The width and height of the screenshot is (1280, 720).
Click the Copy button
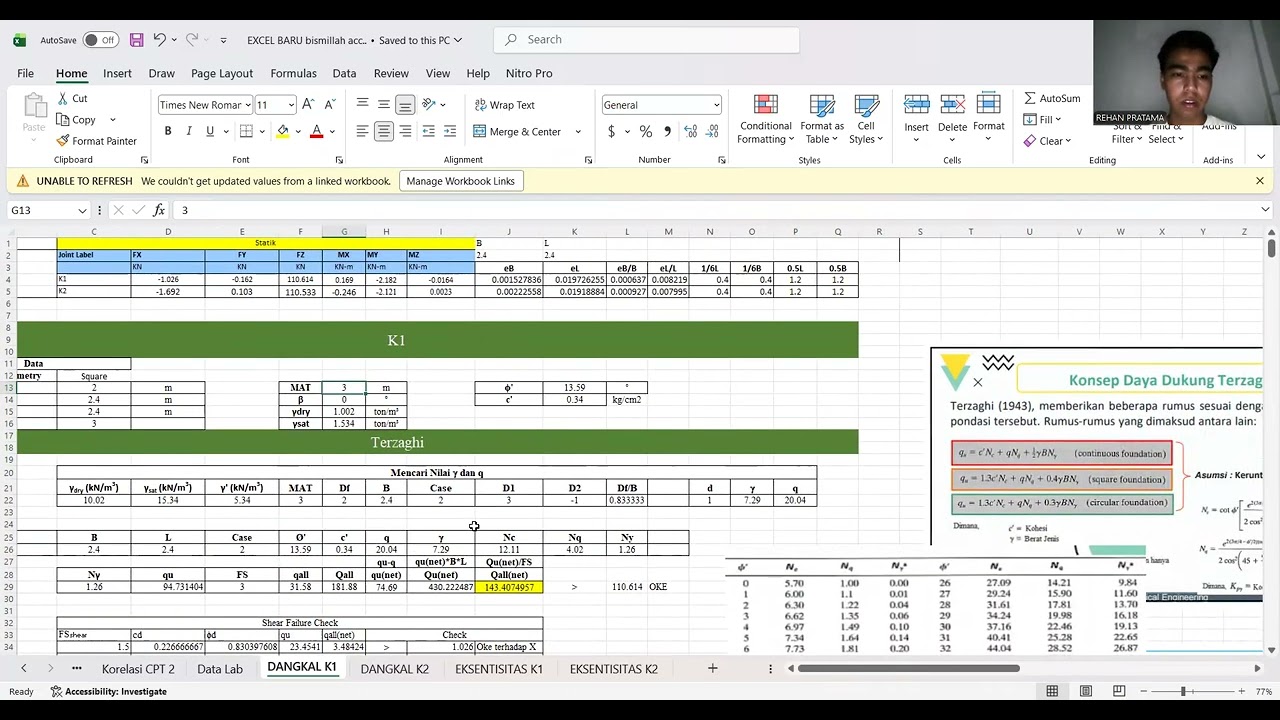pos(76,119)
